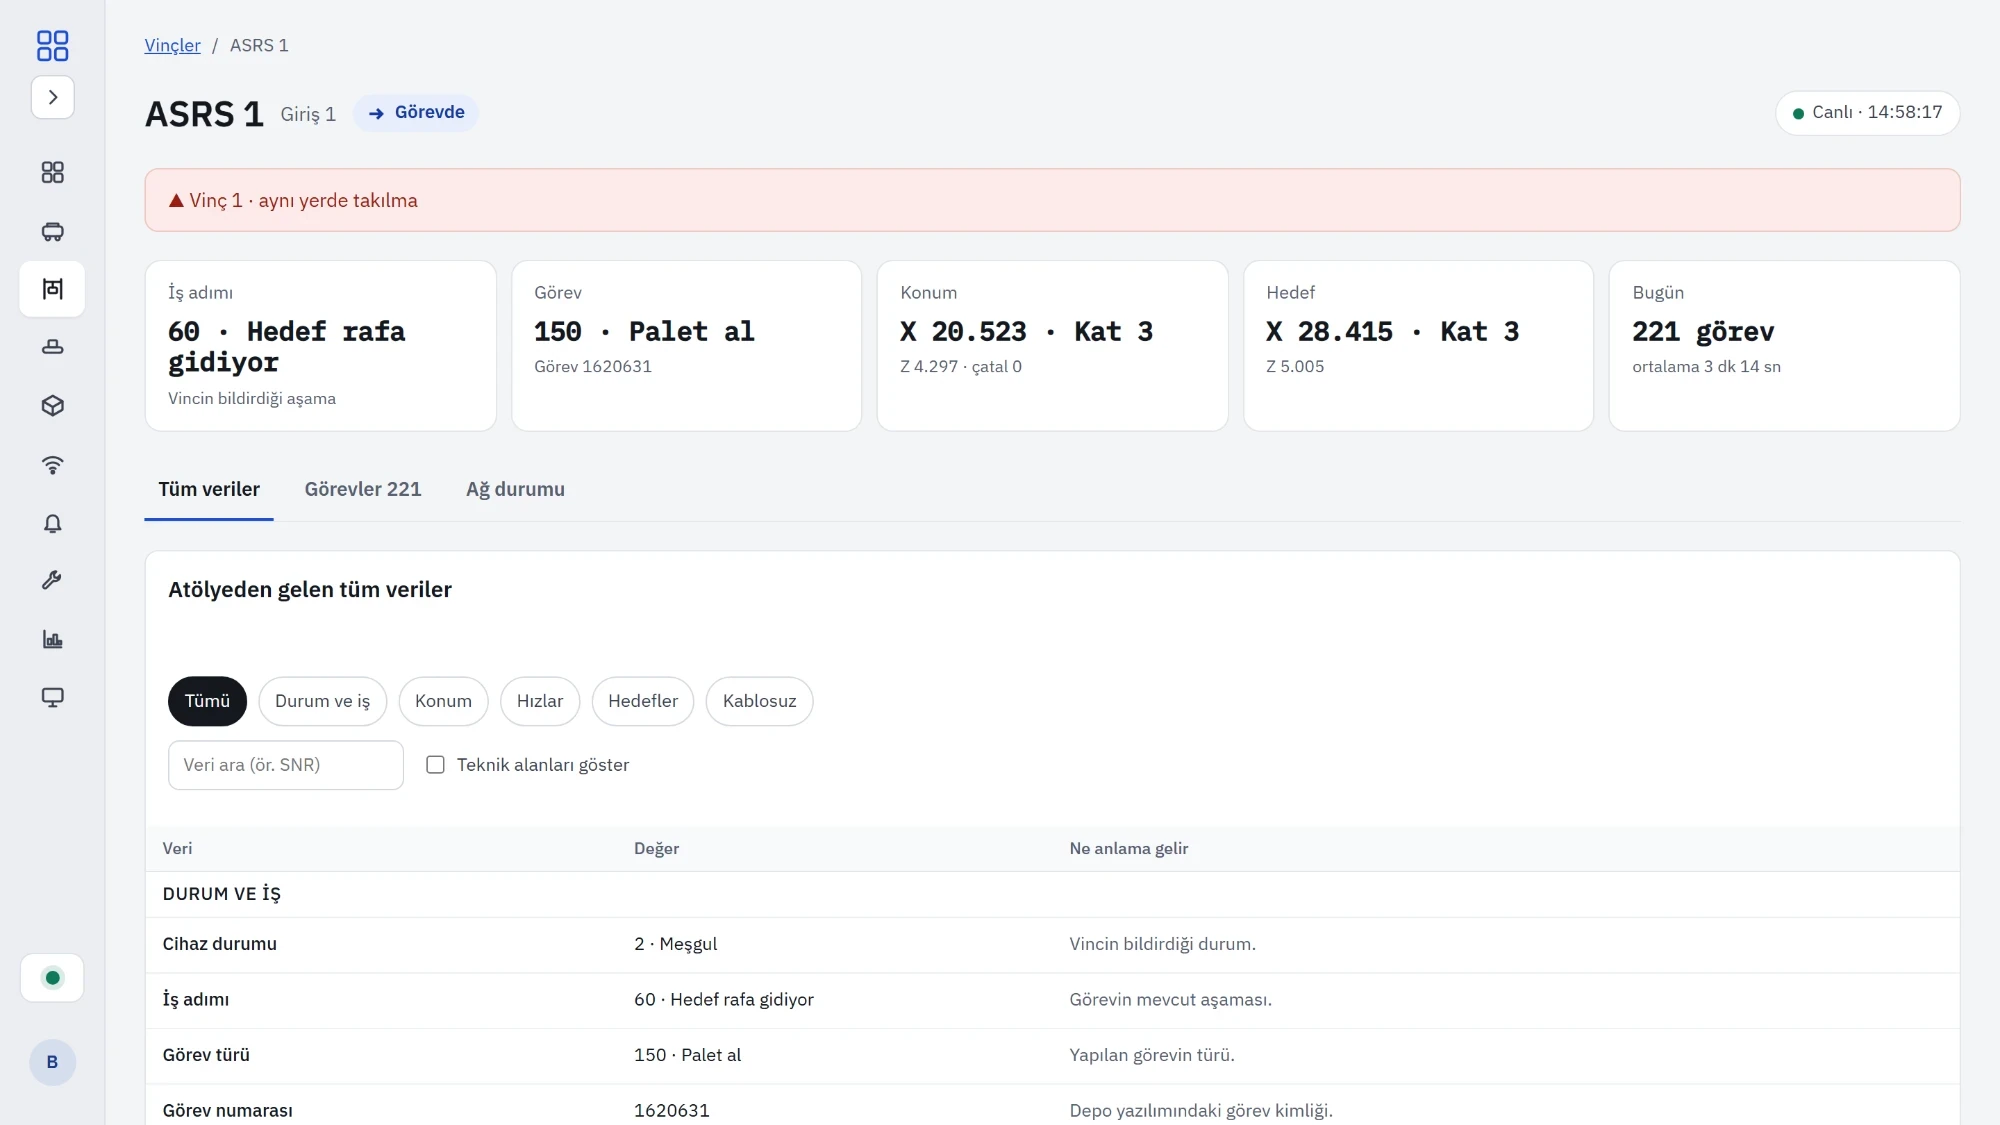The width and height of the screenshot is (2000, 1125).
Task: Expand the sidebar with the chevron button
Action: 53,97
